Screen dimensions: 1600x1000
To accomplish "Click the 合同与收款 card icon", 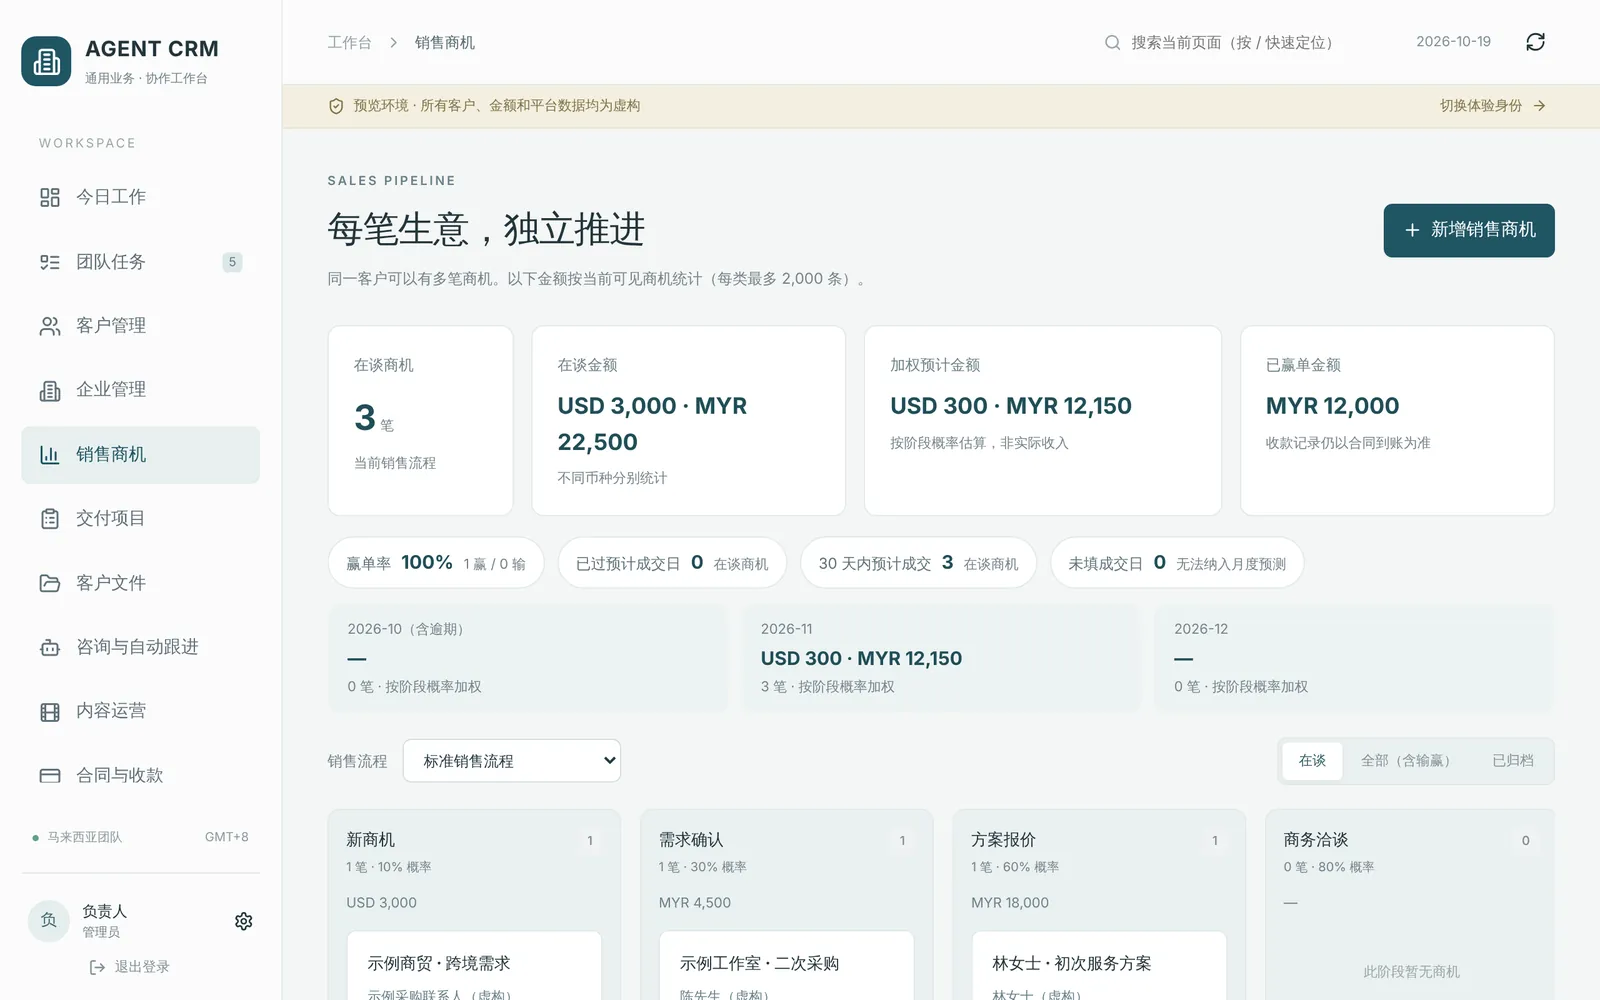I will (50, 776).
